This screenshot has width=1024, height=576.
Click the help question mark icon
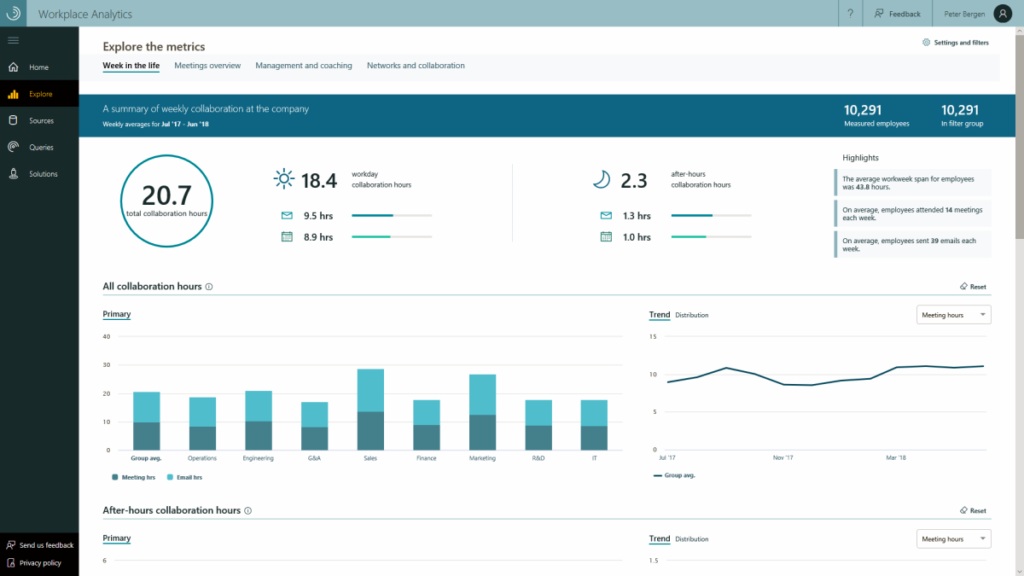[851, 13]
